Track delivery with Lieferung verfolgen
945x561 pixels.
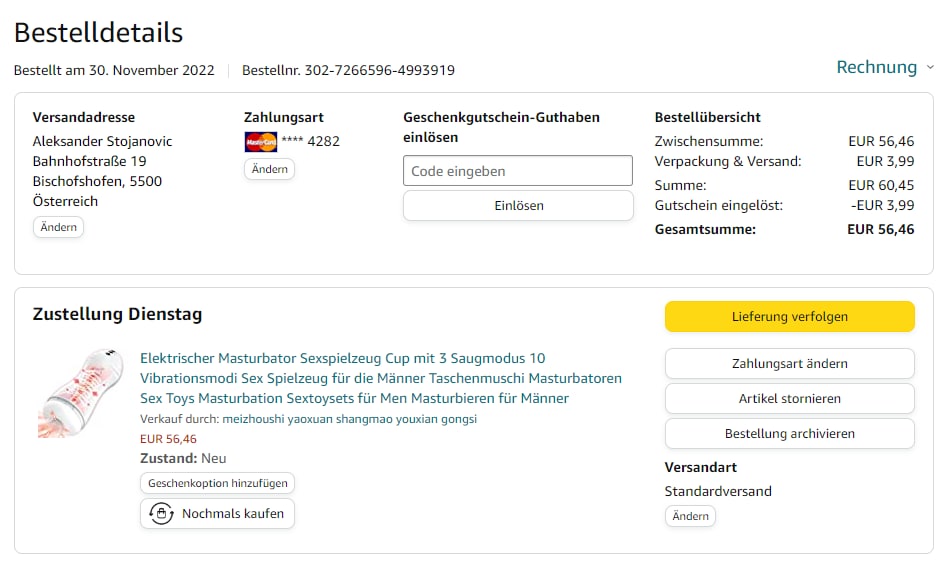pyautogui.click(x=789, y=317)
